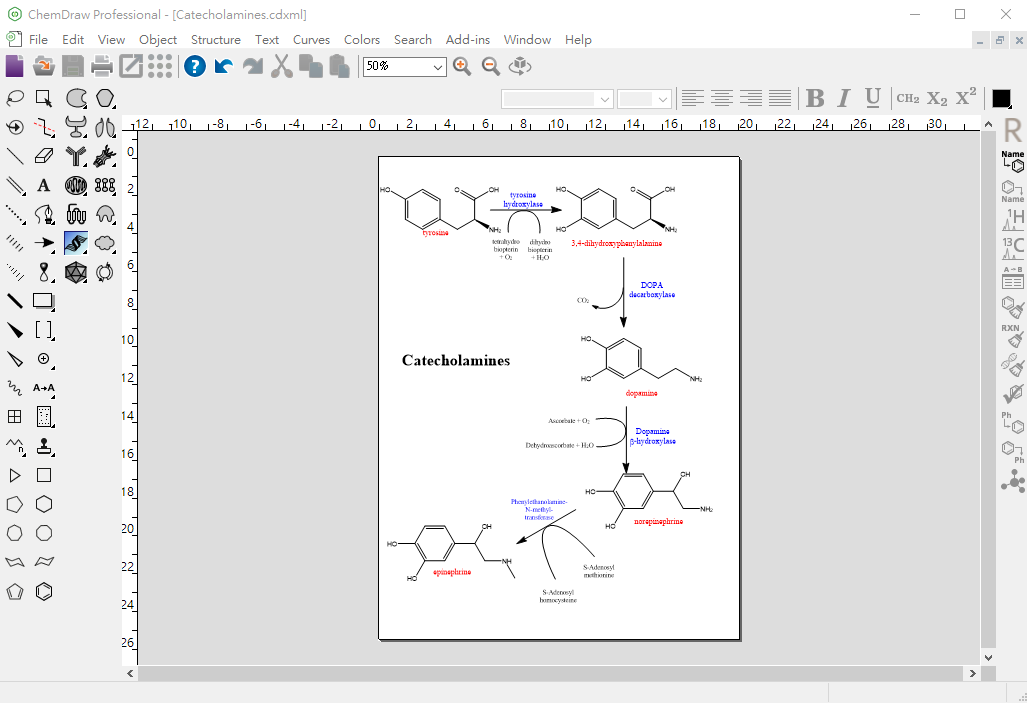Choose the Eraser tool
This screenshot has width=1027, height=703.
44,156
